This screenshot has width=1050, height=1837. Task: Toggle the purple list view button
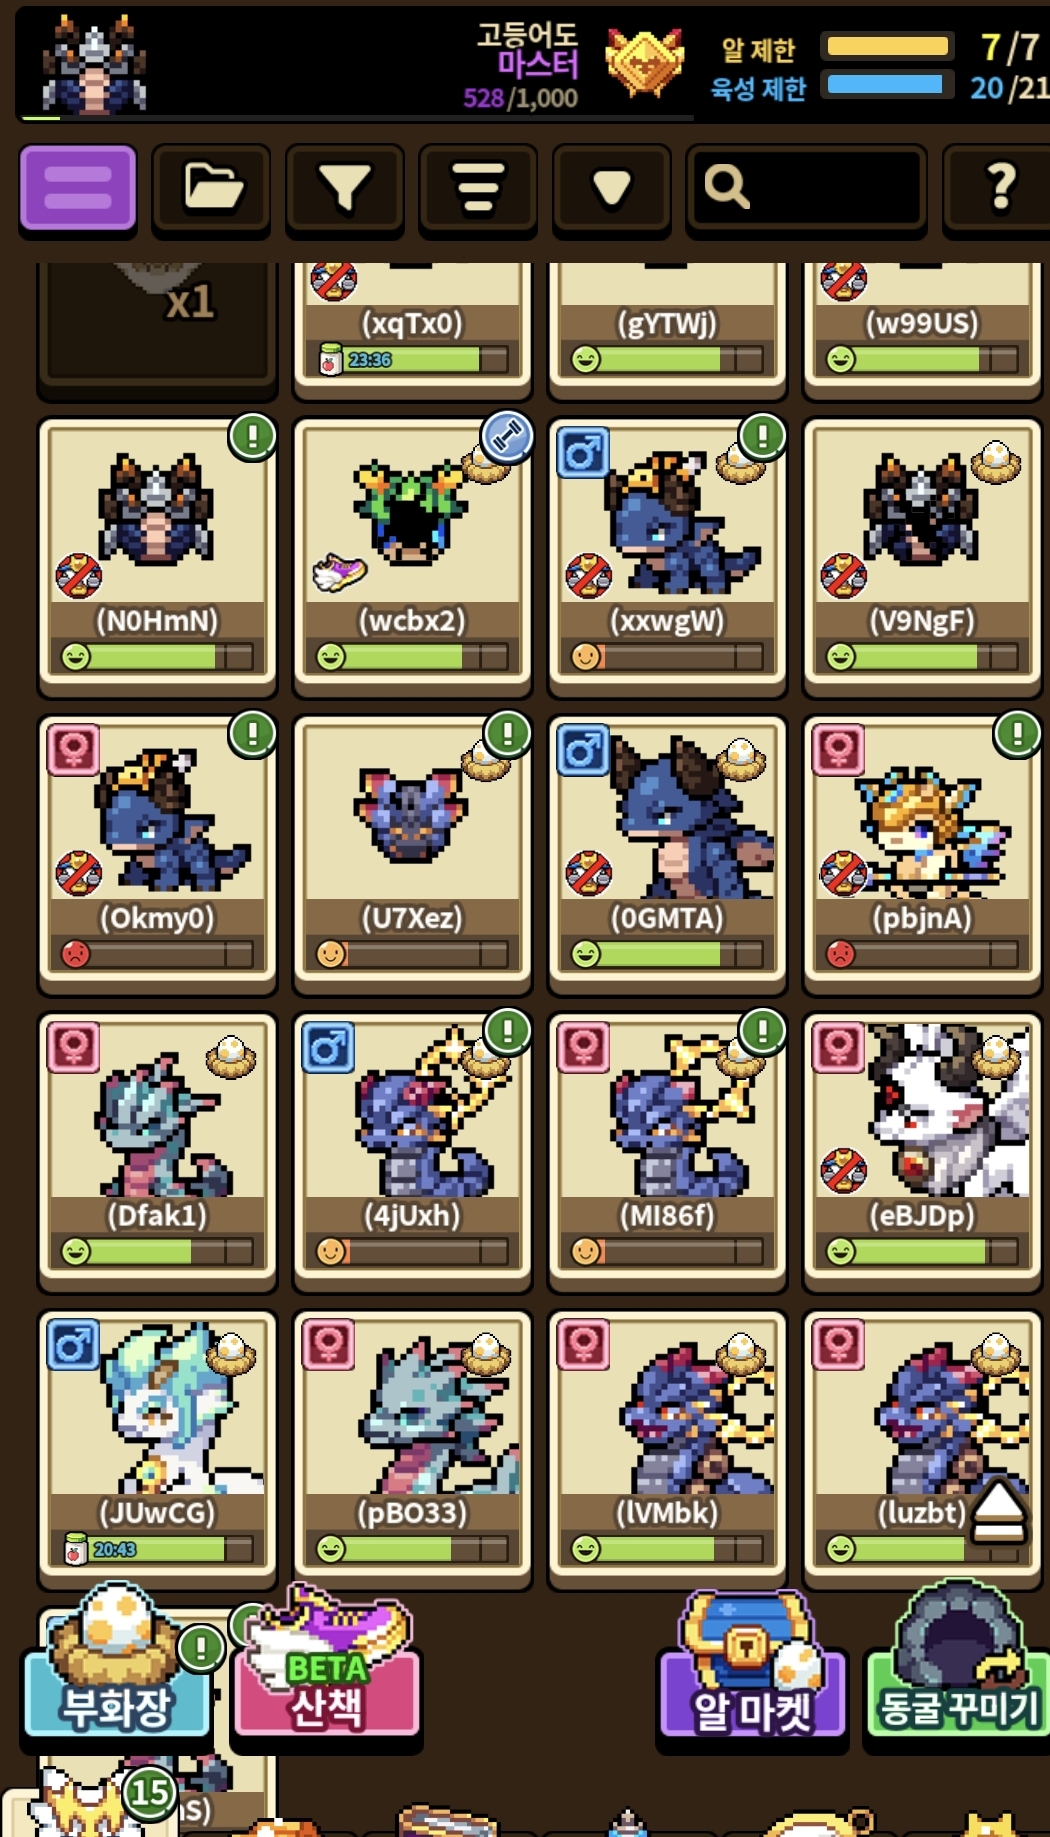(x=77, y=188)
